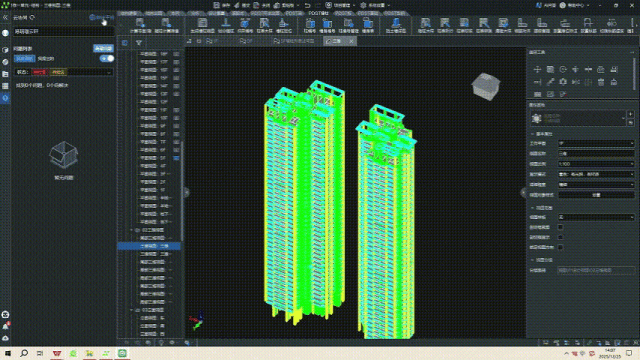The image size is (640, 360).
Task: Click the blue tag button below issue list
Action: coord(24,59)
